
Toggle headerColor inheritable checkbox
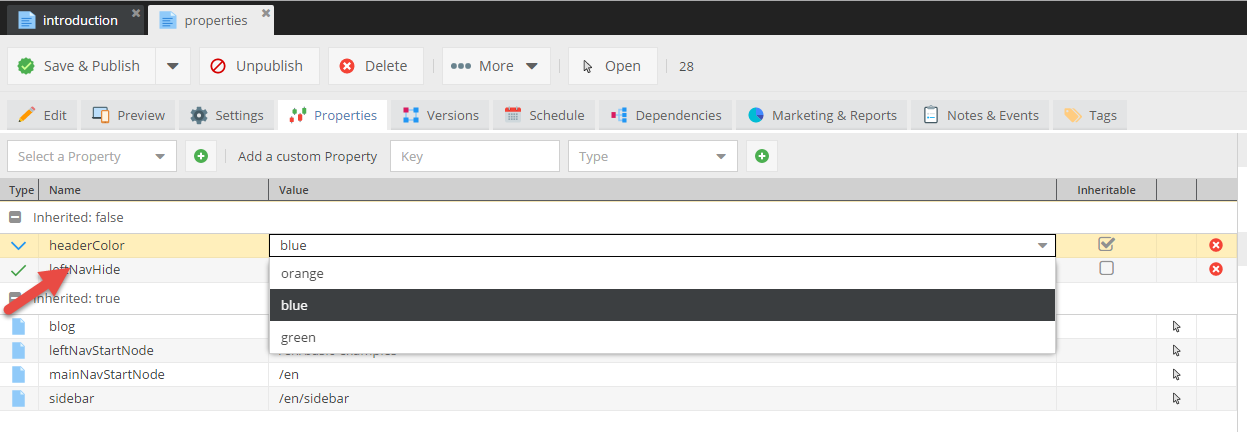pyautogui.click(x=1106, y=244)
